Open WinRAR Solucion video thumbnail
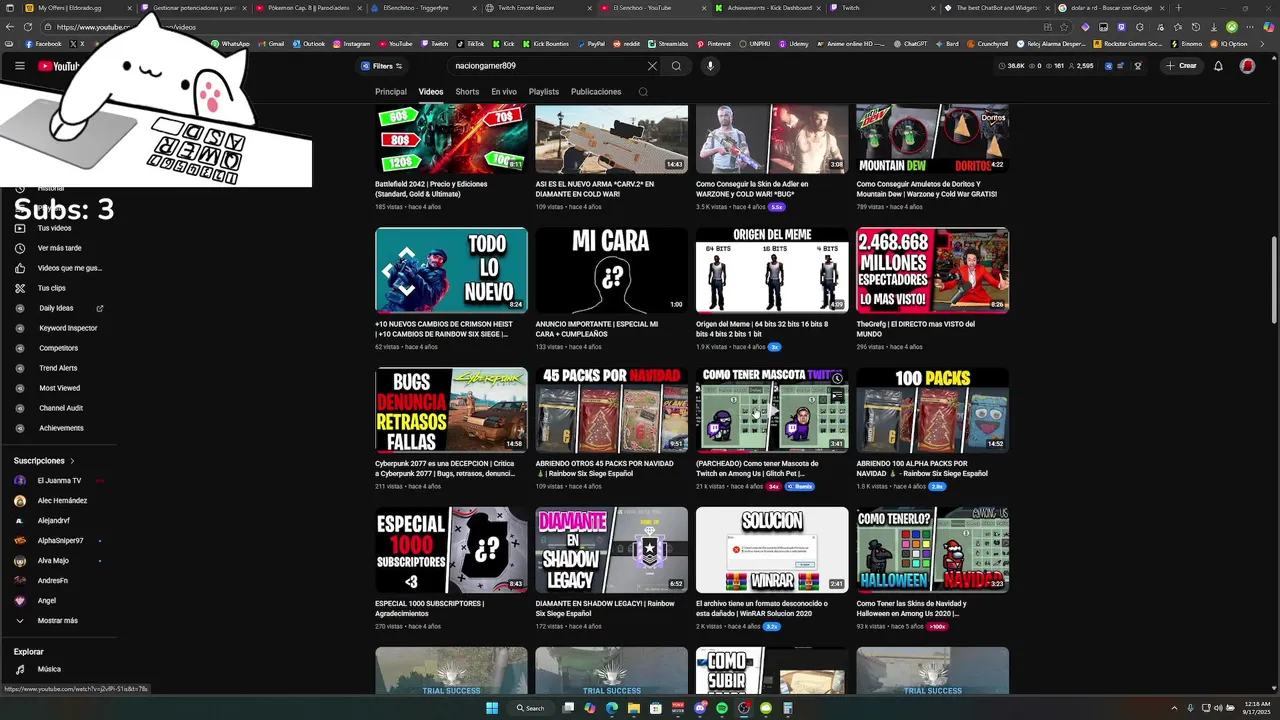1280x720 pixels. (772, 550)
